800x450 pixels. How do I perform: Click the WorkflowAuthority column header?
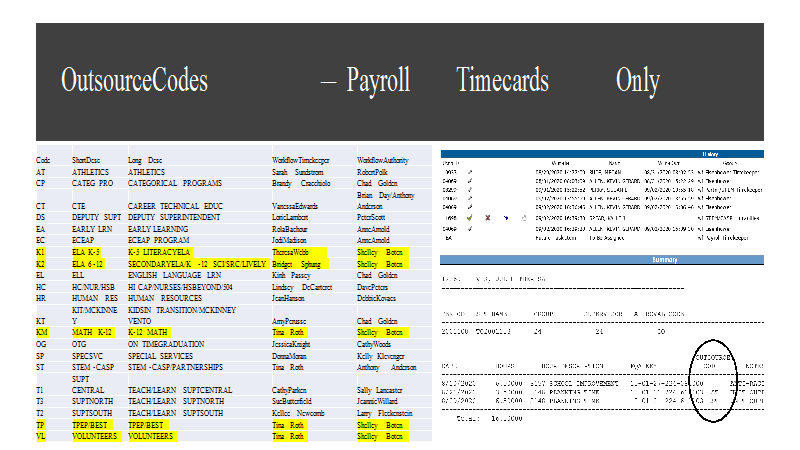(x=383, y=160)
